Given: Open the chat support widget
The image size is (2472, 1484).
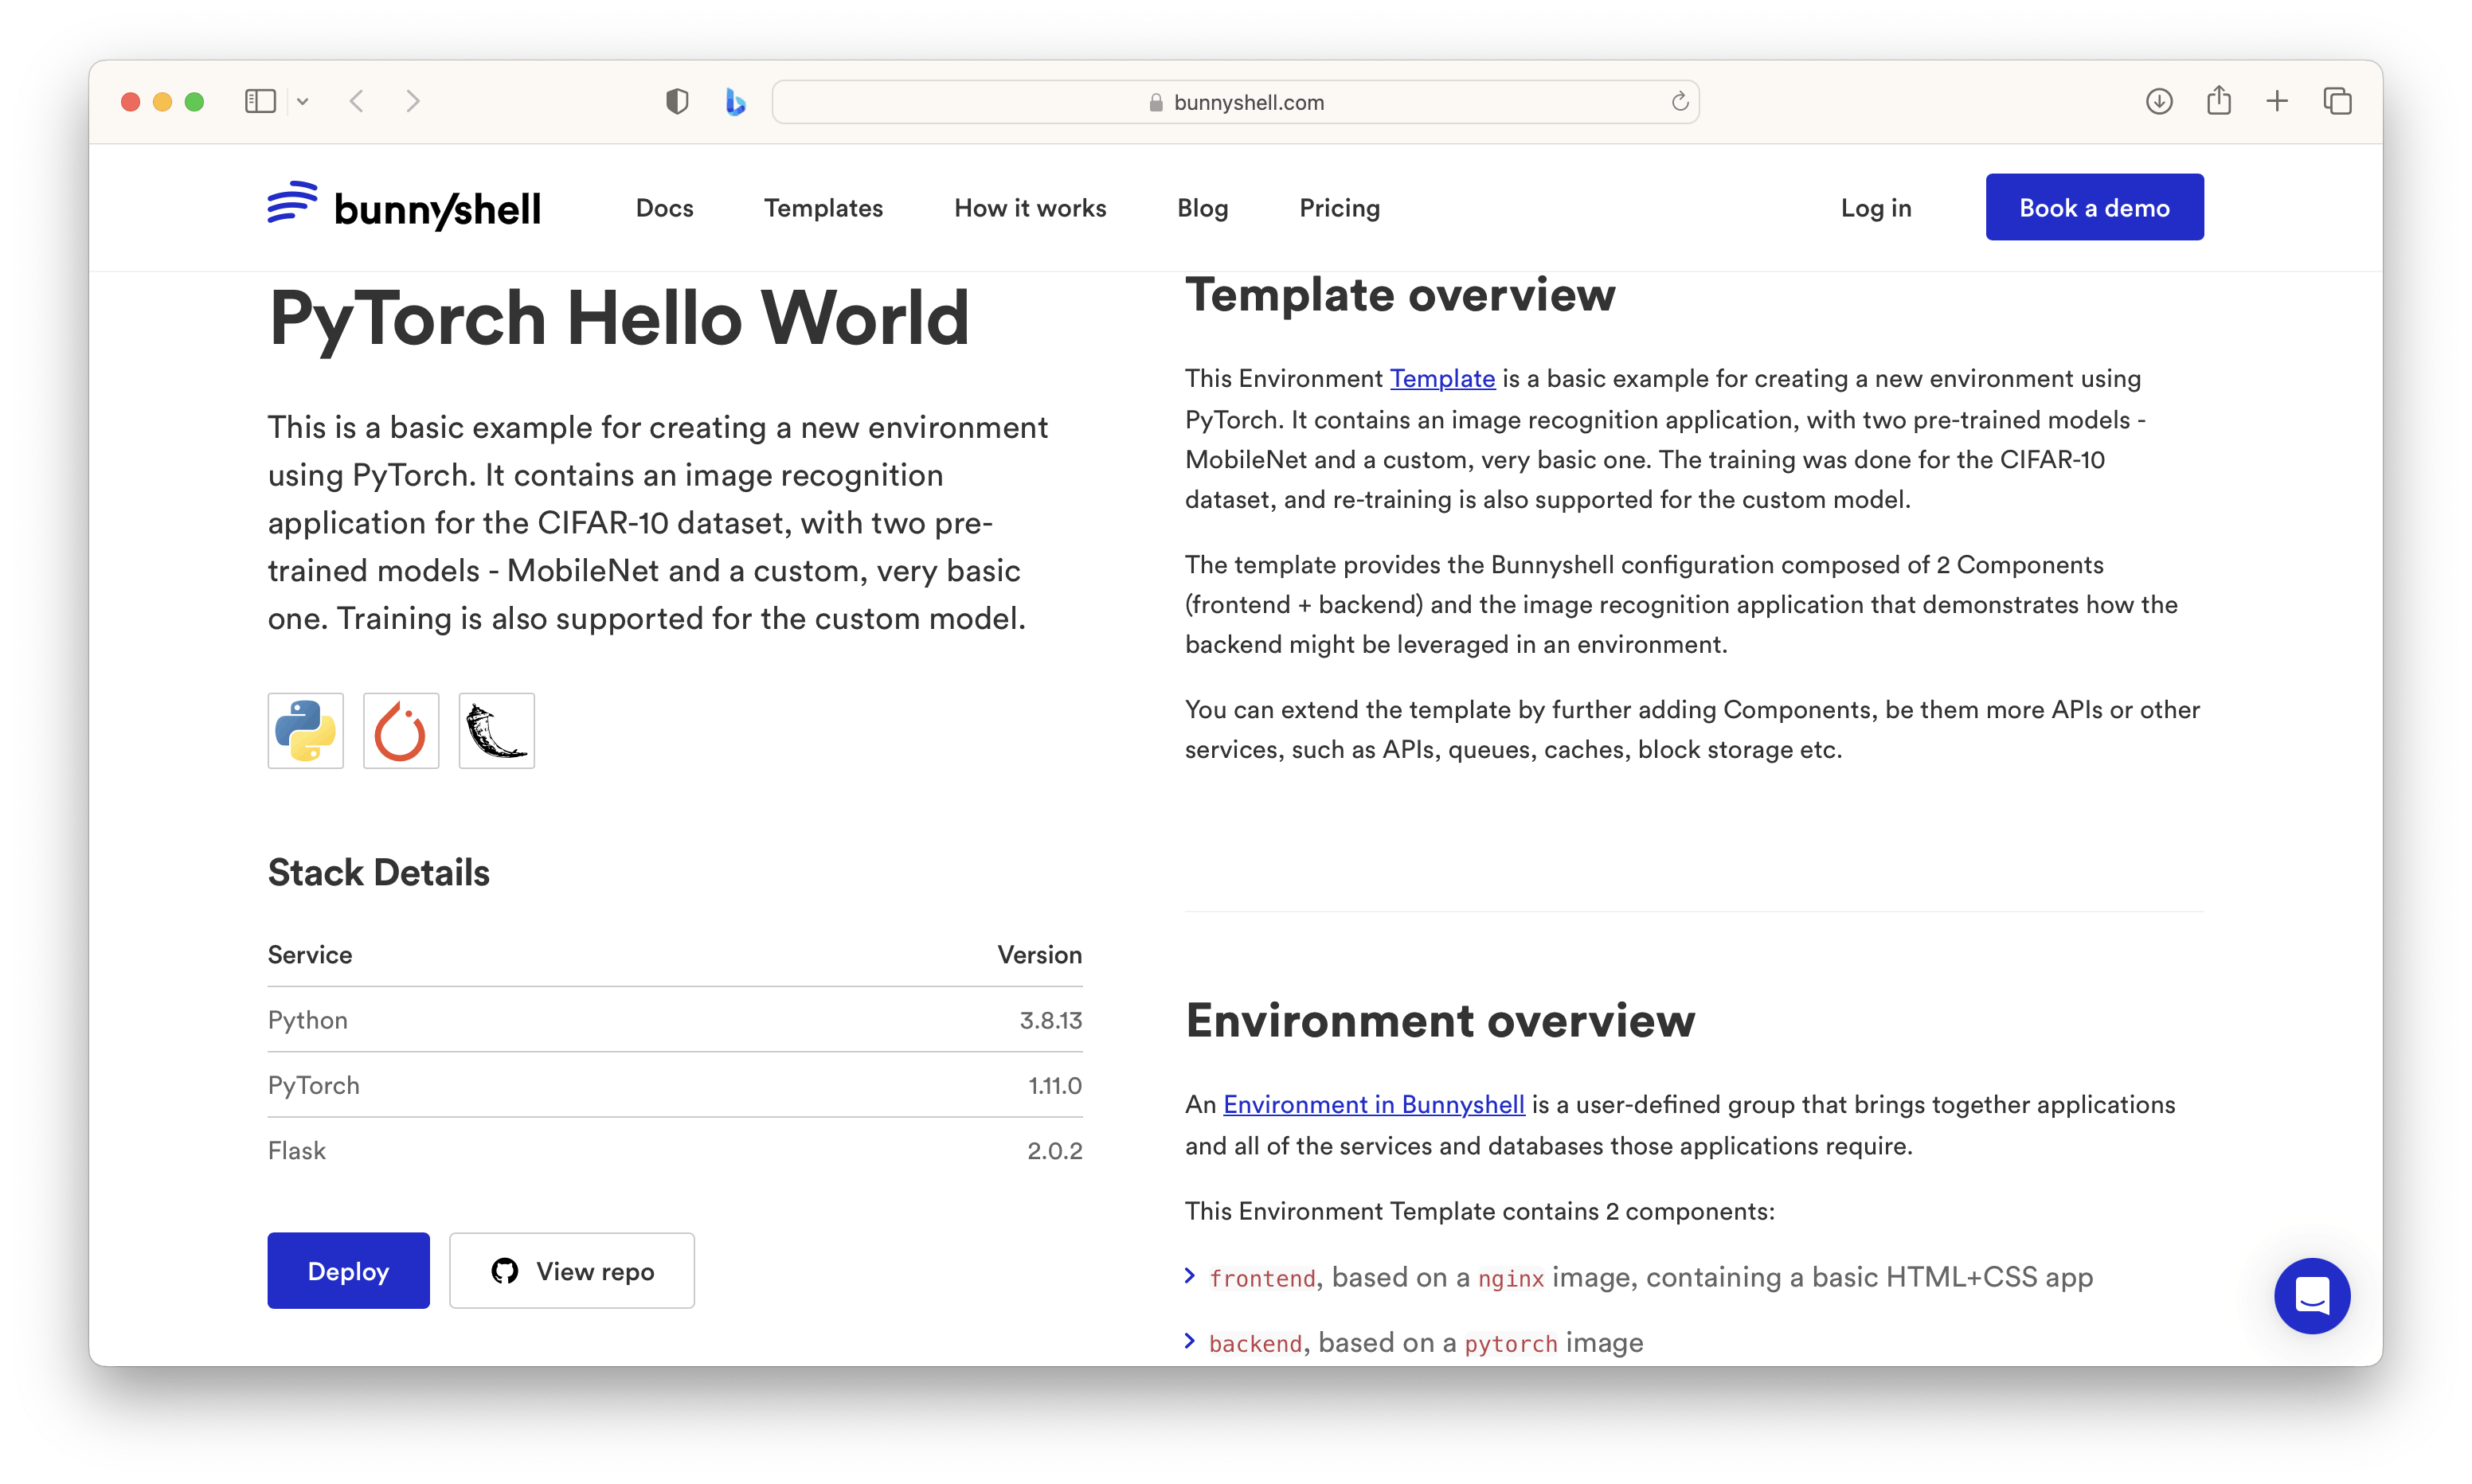Looking at the screenshot, I should click(2311, 1295).
